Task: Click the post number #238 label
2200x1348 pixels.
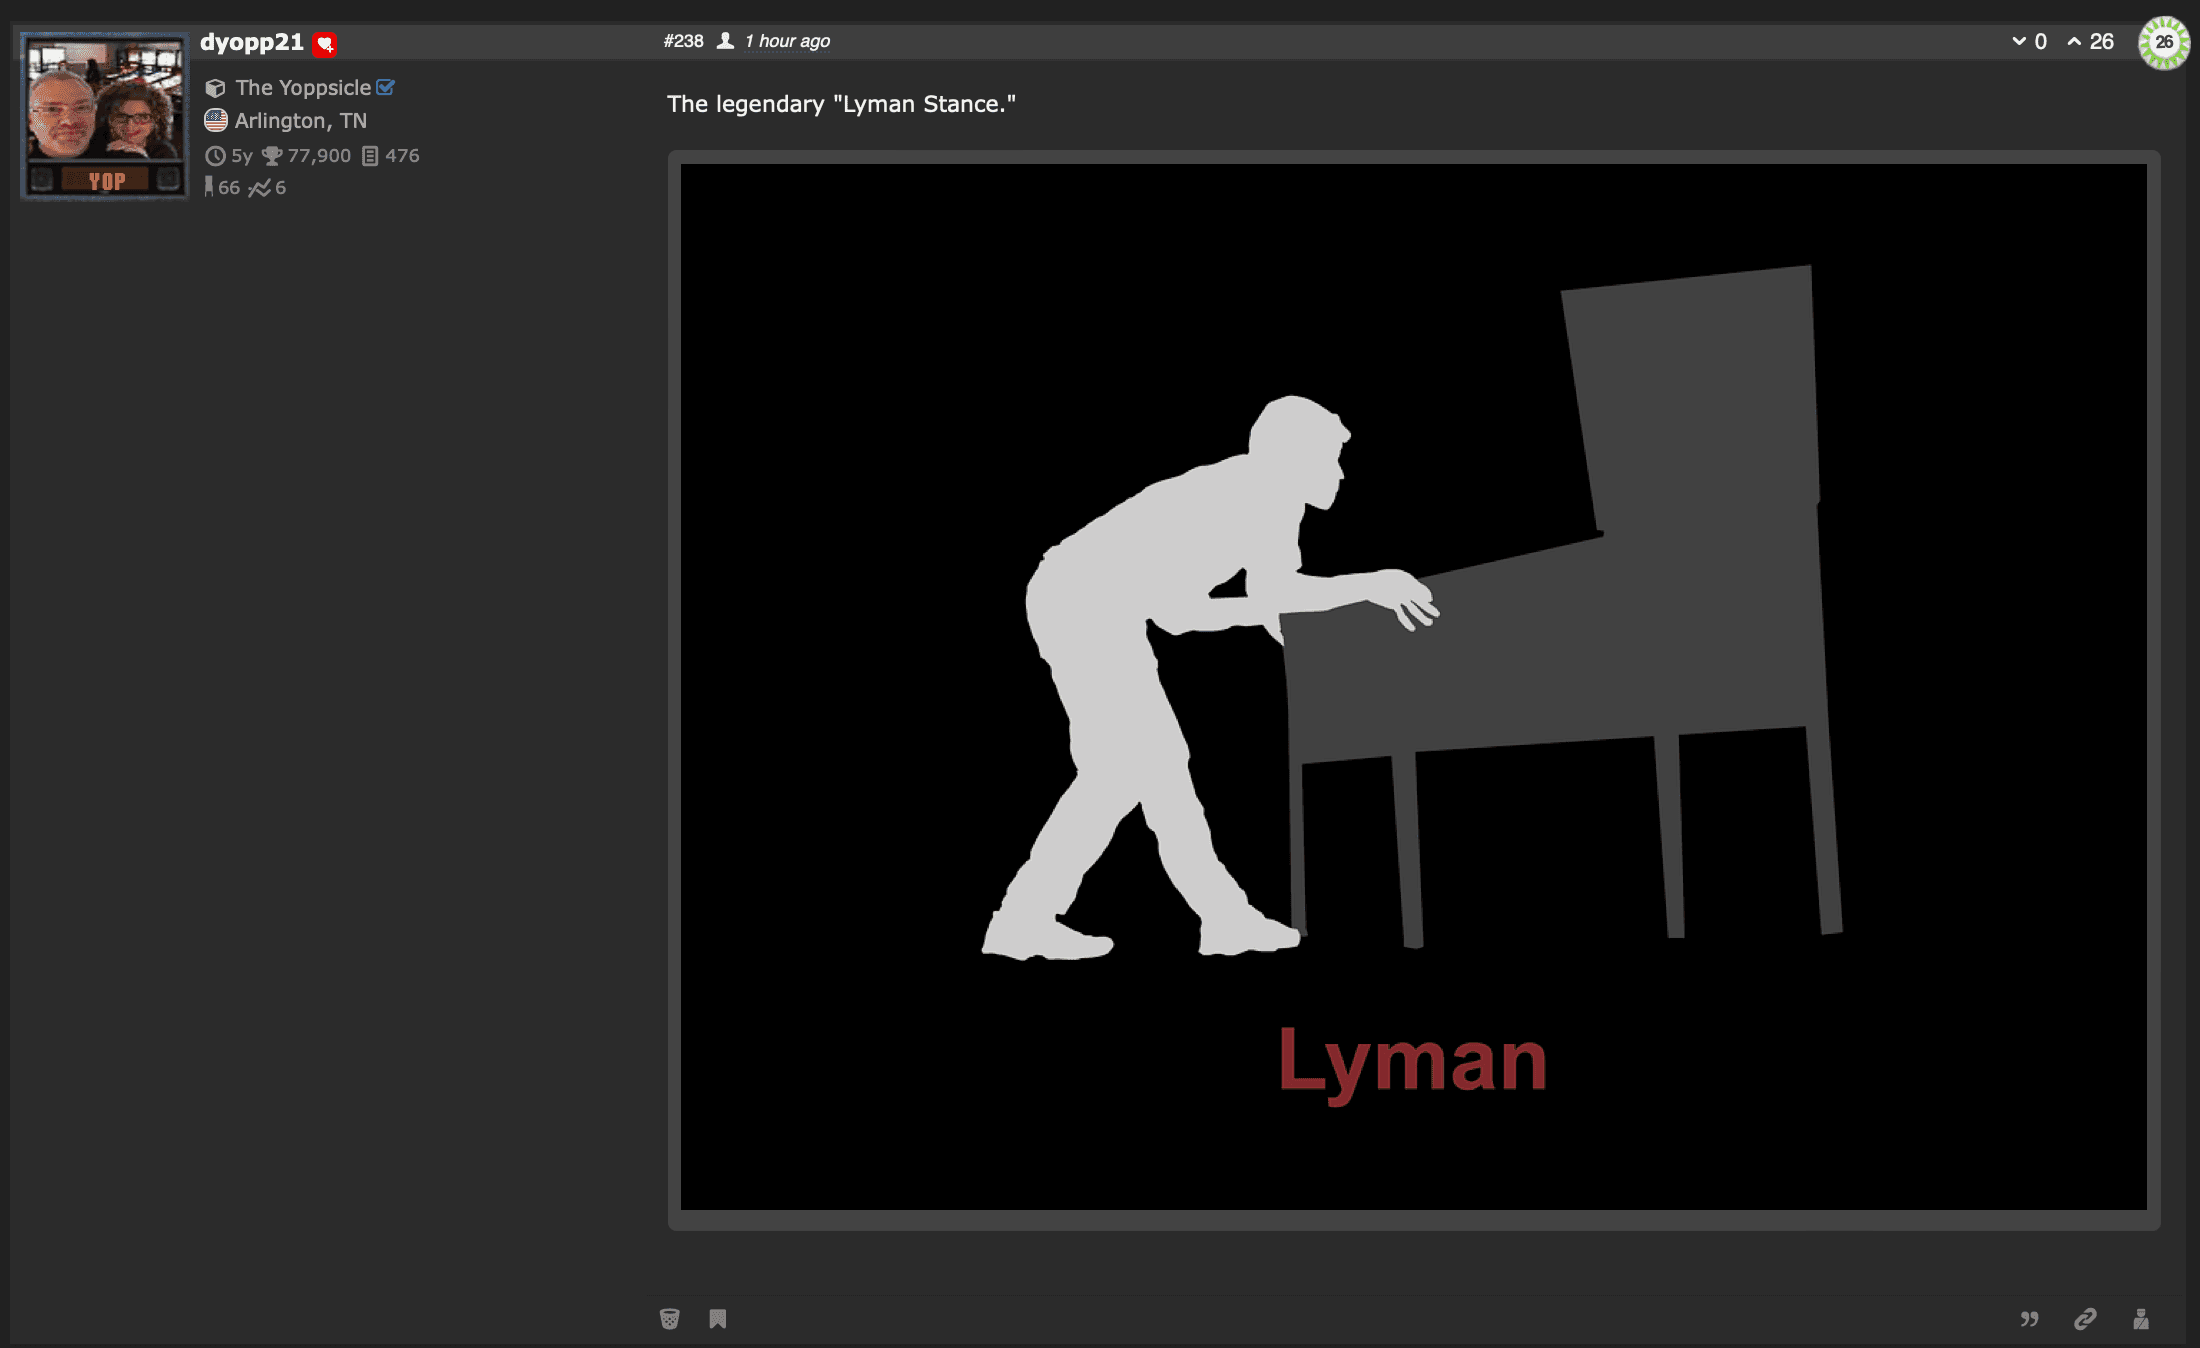Action: (x=683, y=41)
